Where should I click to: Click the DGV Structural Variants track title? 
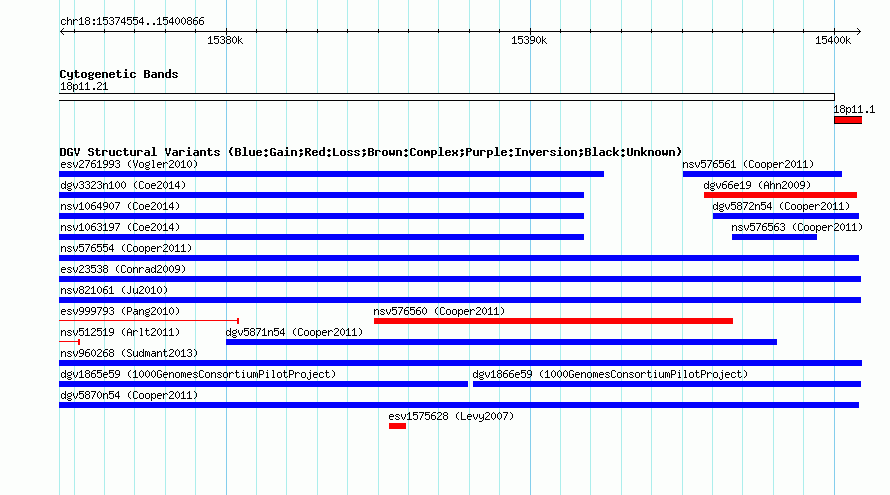click(x=371, y=152)
